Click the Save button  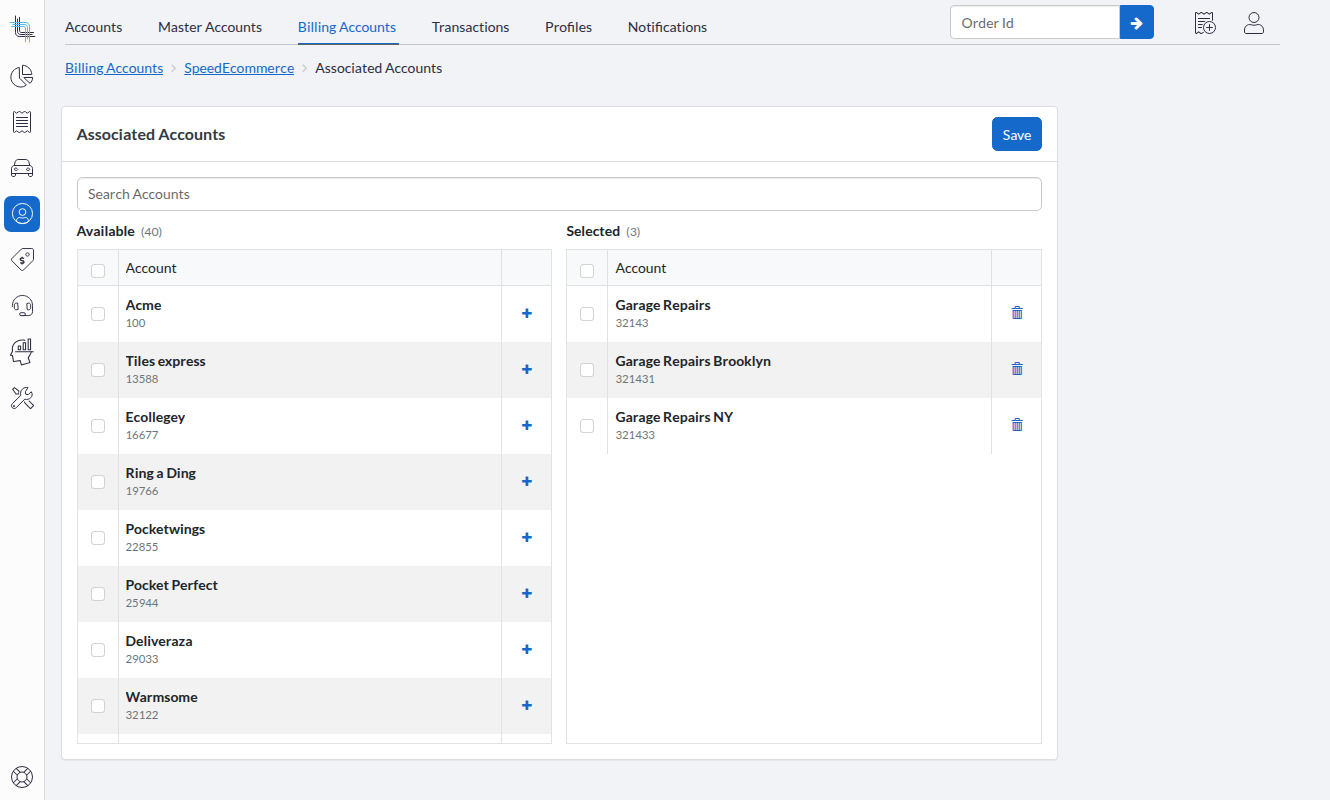(1017, 135)
